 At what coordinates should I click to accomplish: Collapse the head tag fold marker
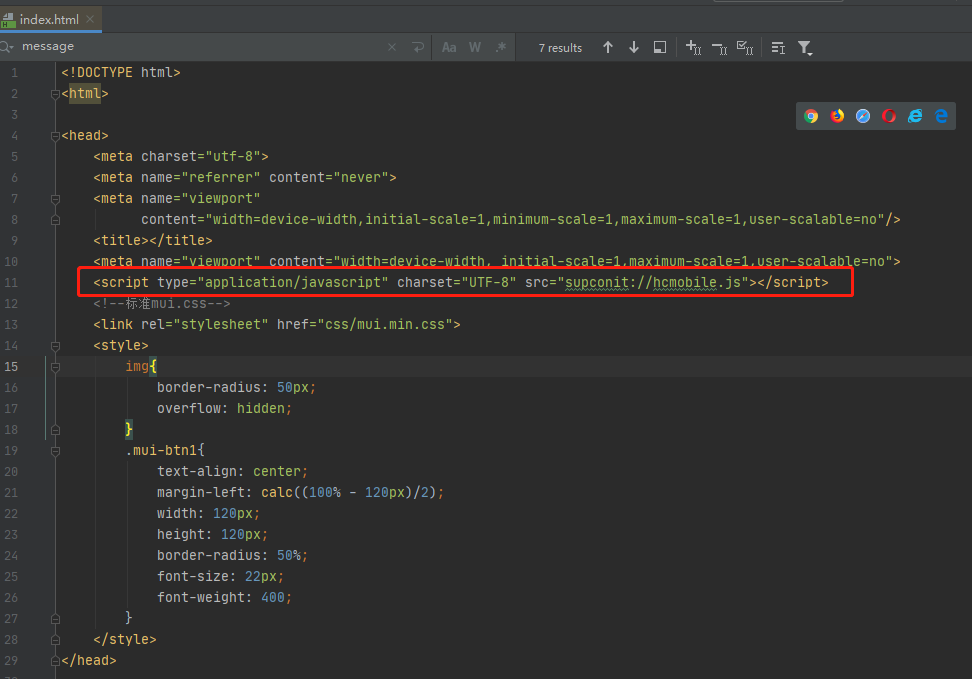point(56,135)
